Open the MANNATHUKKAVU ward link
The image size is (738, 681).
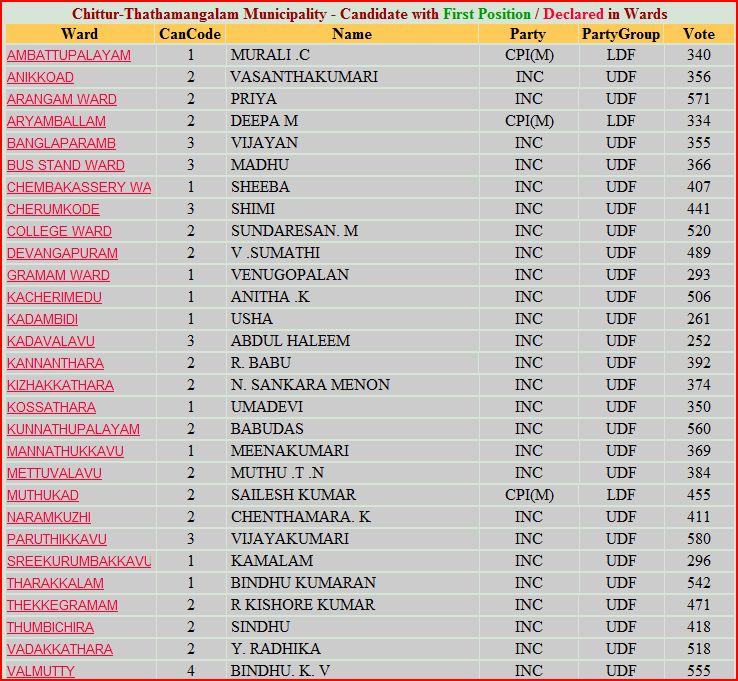(65, 451)
